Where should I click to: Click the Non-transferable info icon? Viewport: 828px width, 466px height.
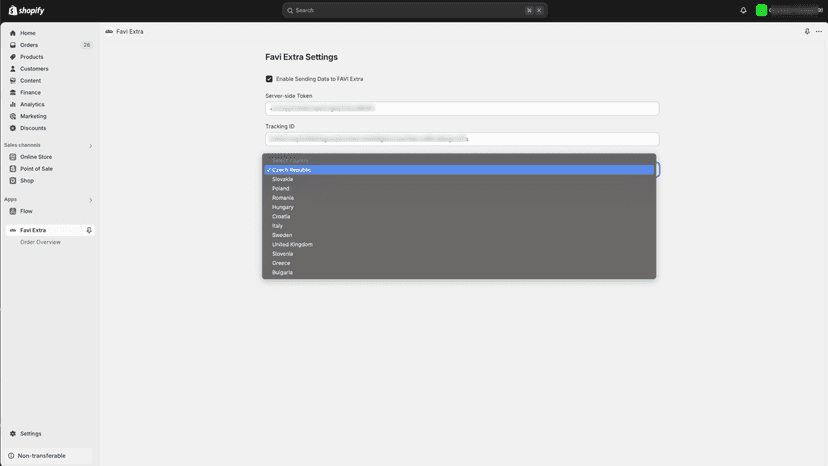11,455
